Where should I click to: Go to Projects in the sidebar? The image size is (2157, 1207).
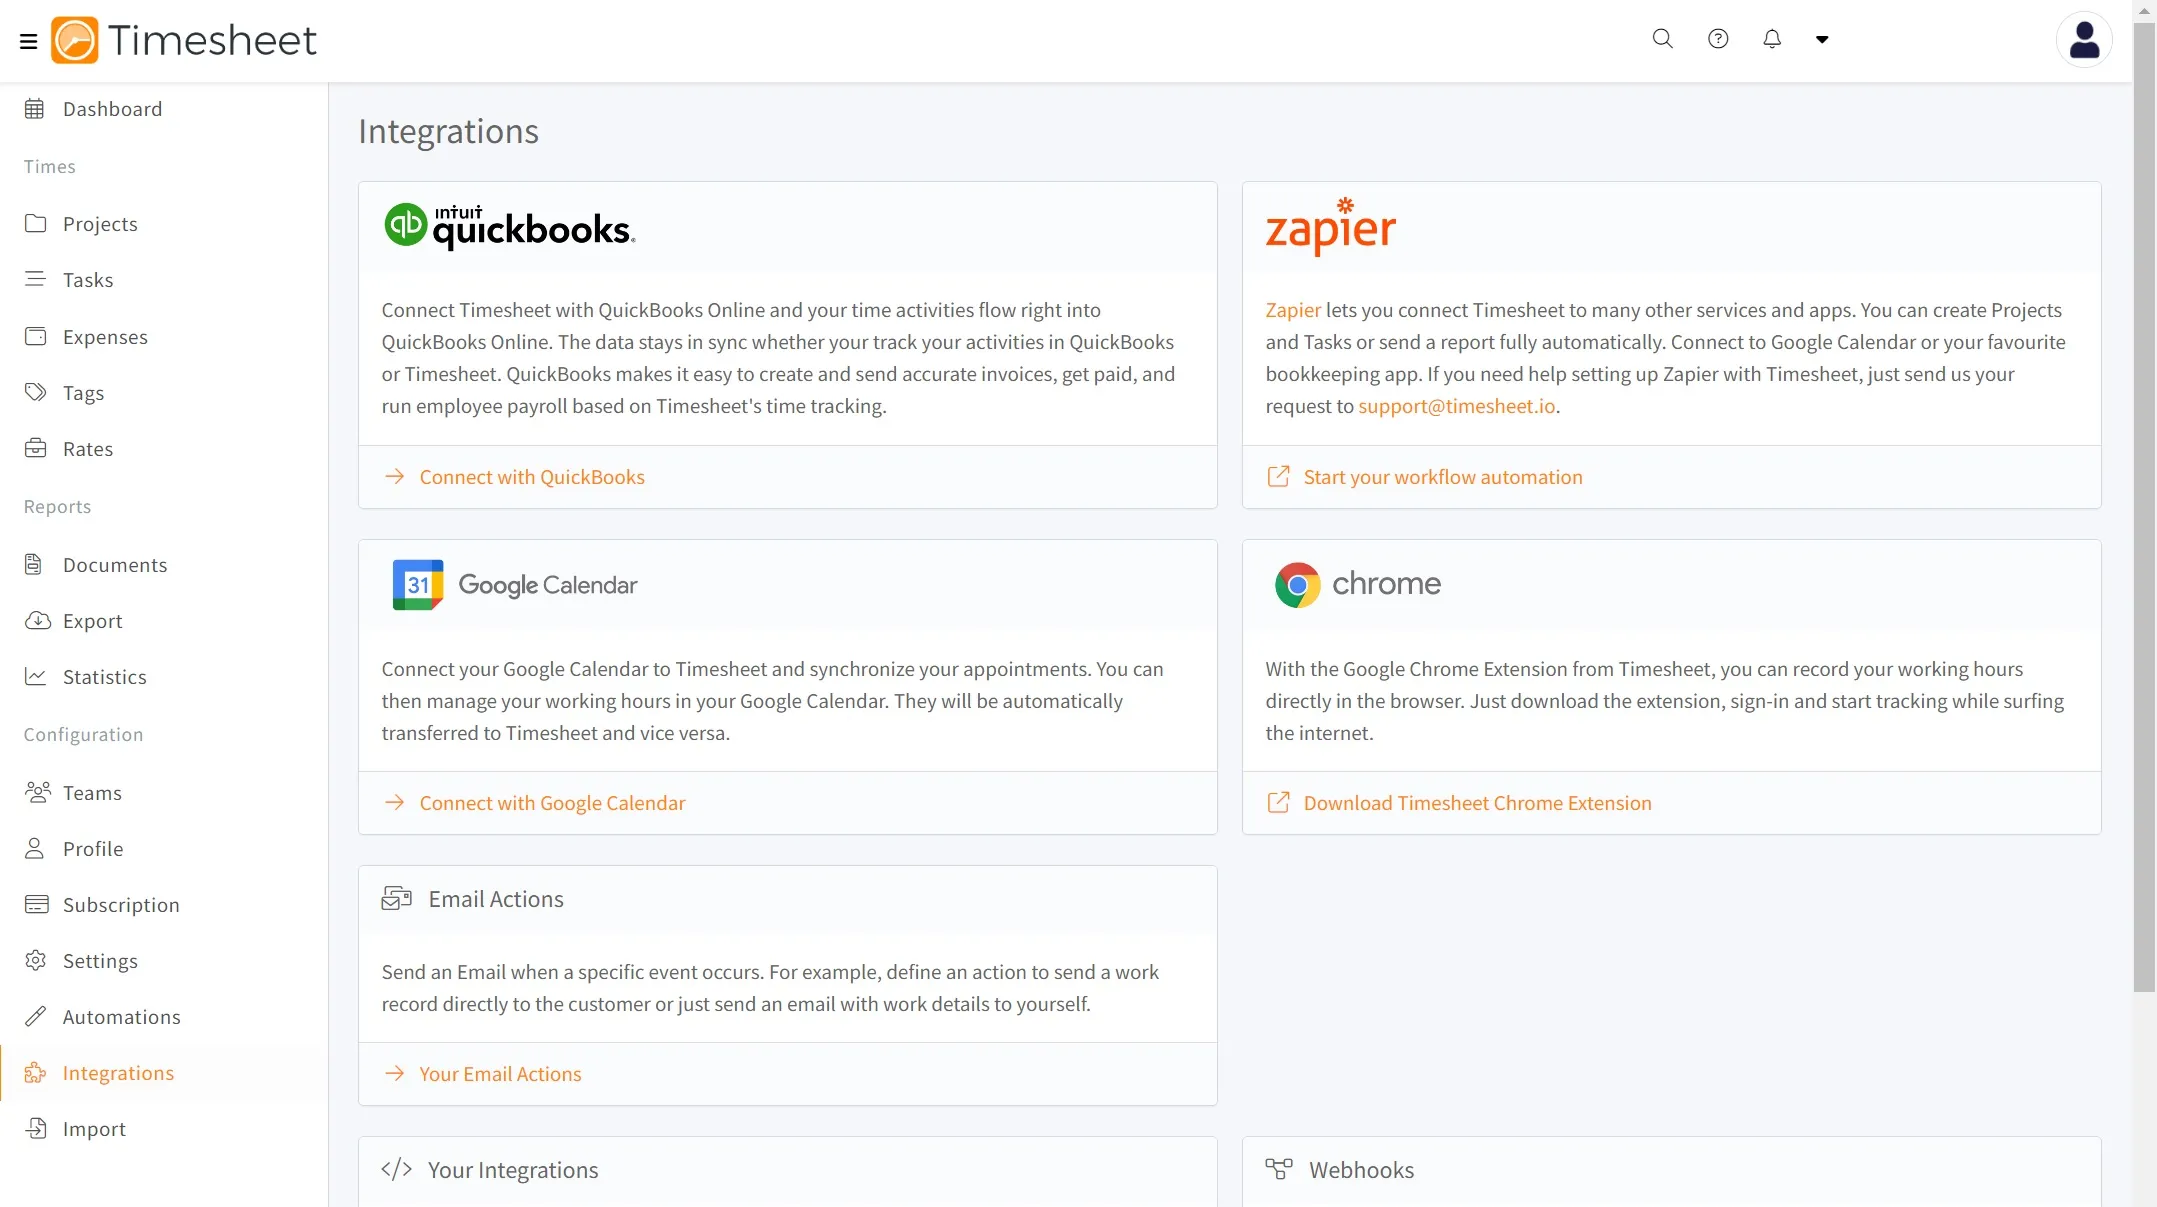(x=100, y=224)
